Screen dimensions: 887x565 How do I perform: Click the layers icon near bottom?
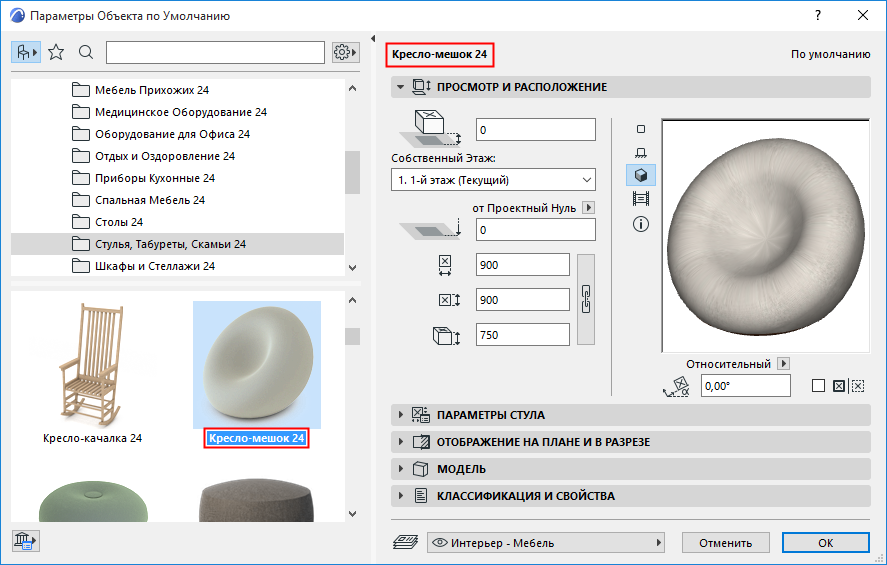[405, 542]
